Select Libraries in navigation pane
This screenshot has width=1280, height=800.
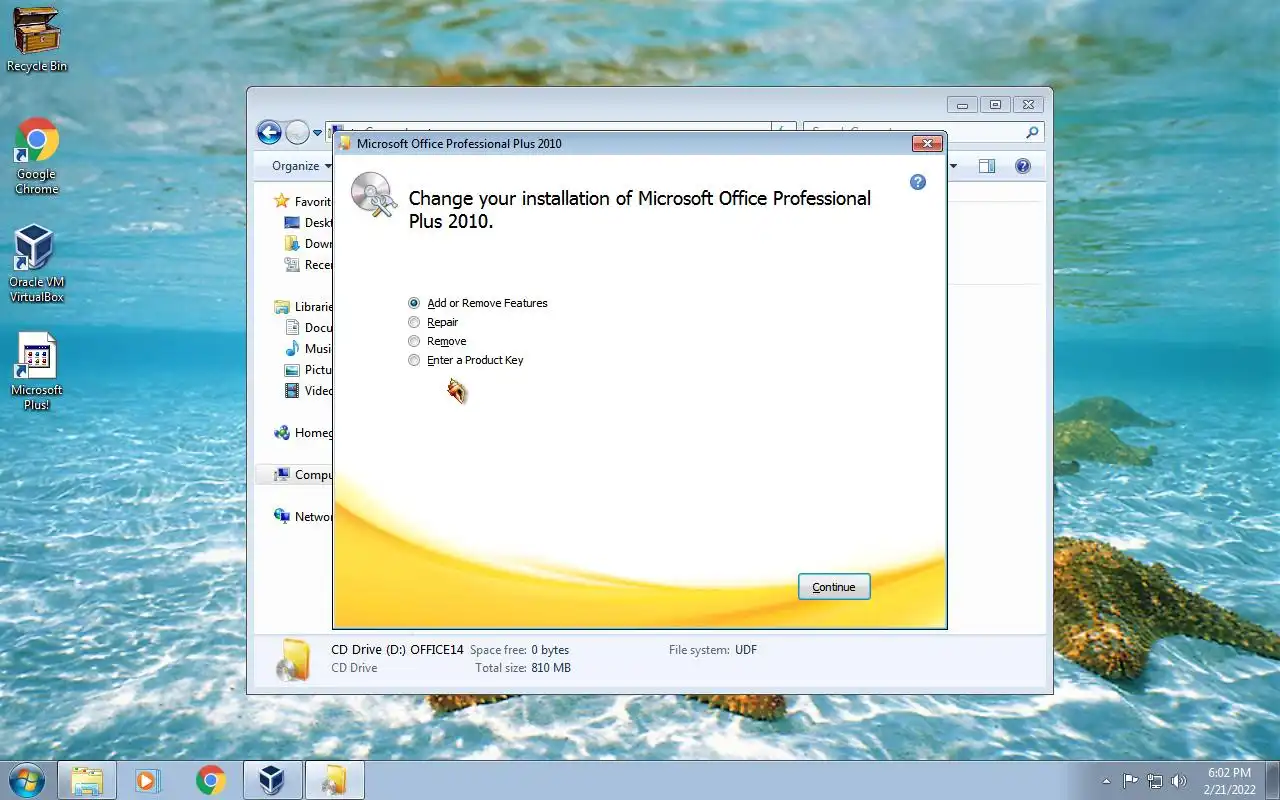pos(302,307)
